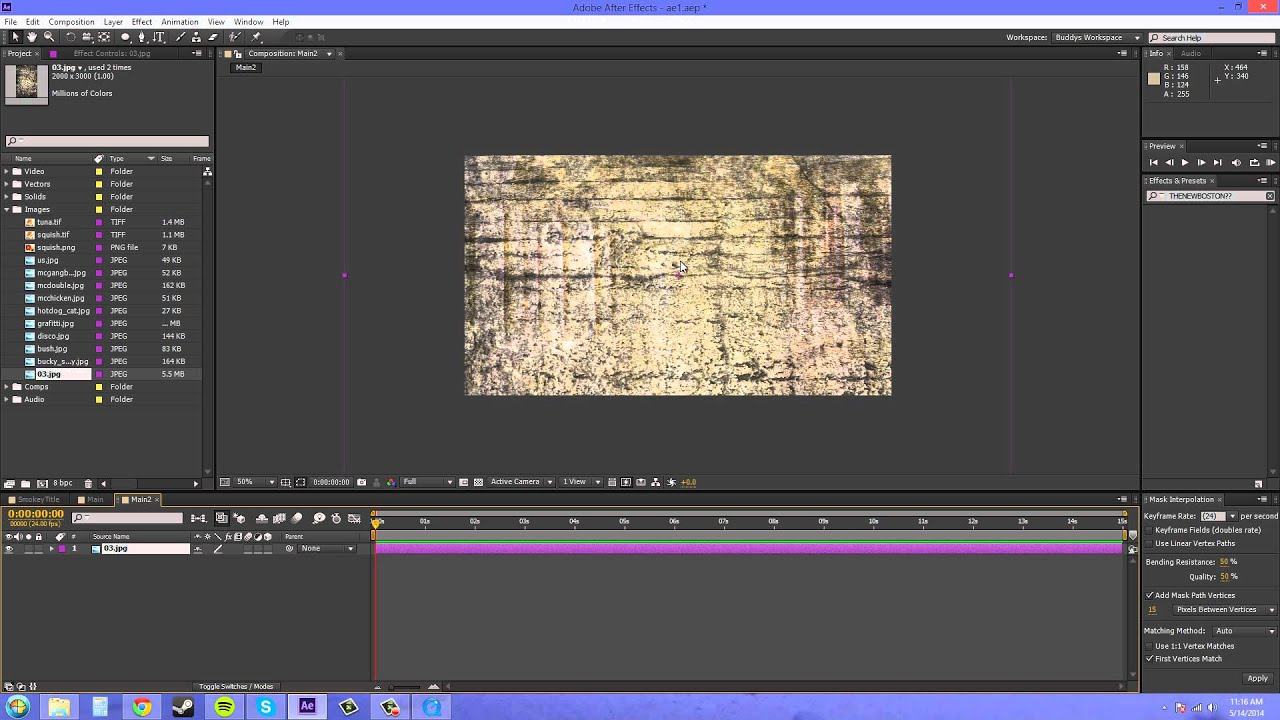Viewport: 1280px width, 720px height.
Task: Click the show channel color icon in viewer
Action: click(x=390, y=482)
